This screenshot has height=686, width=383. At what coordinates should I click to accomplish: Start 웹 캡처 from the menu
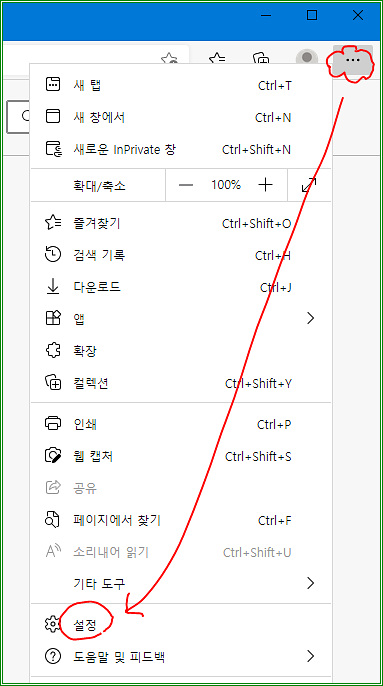click(180, 456)
